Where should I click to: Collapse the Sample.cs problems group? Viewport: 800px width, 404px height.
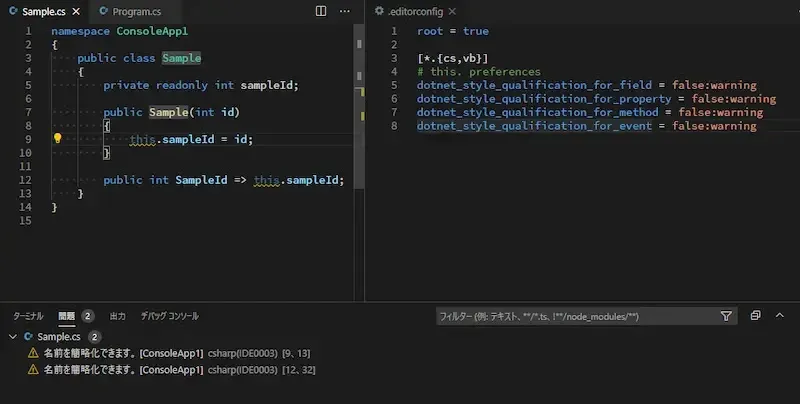tap(12, 337)
